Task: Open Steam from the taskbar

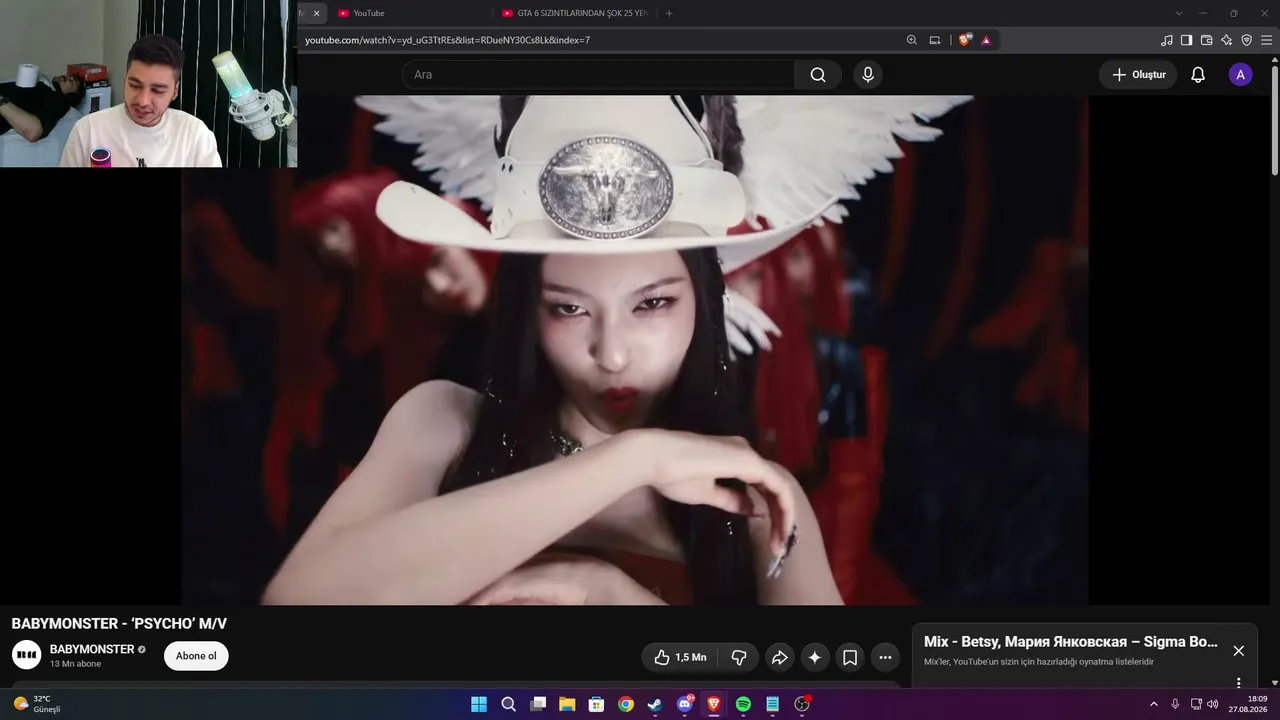Action: point(655,704)
